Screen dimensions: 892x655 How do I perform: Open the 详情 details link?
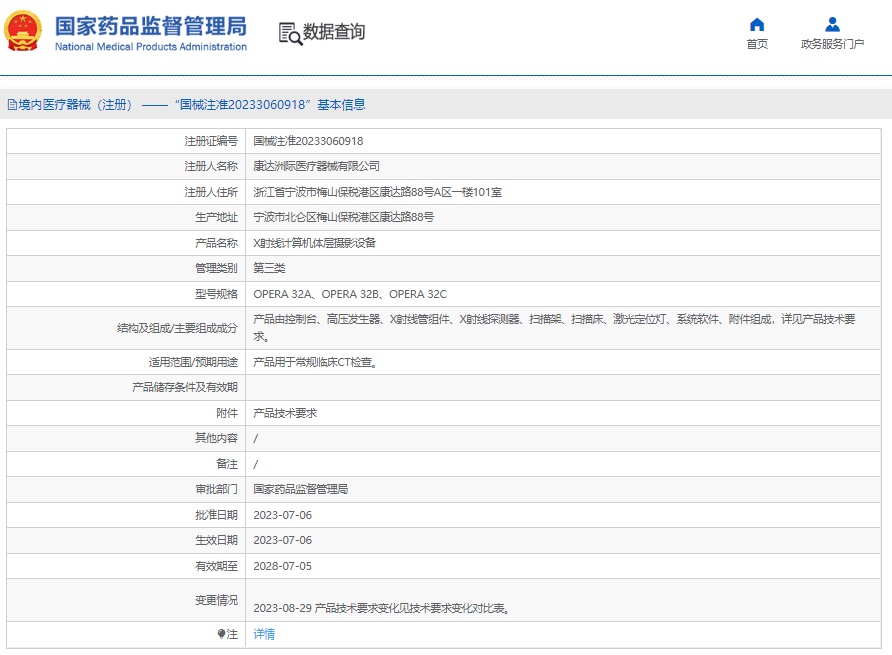point(264,634)
